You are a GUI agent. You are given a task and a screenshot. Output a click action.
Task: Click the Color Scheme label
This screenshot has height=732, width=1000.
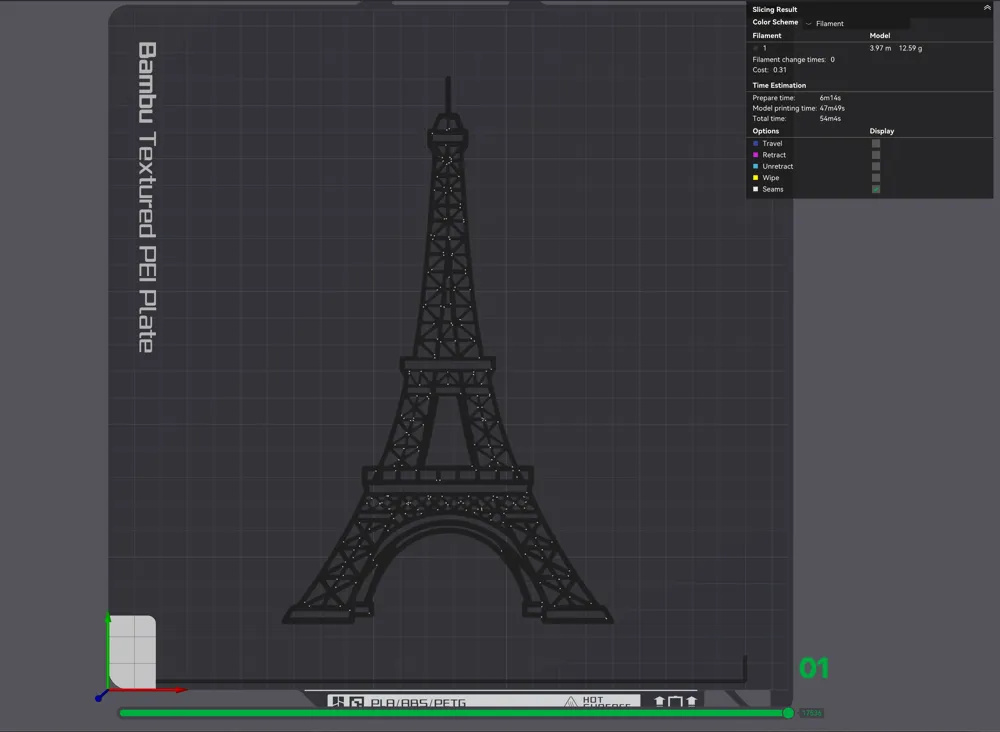[x=775, y=22]
